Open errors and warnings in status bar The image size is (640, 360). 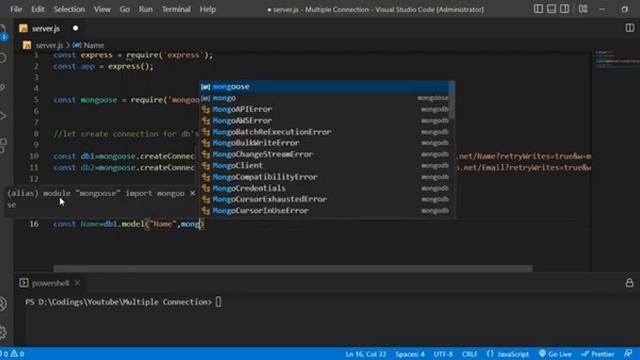click(12, 354)
